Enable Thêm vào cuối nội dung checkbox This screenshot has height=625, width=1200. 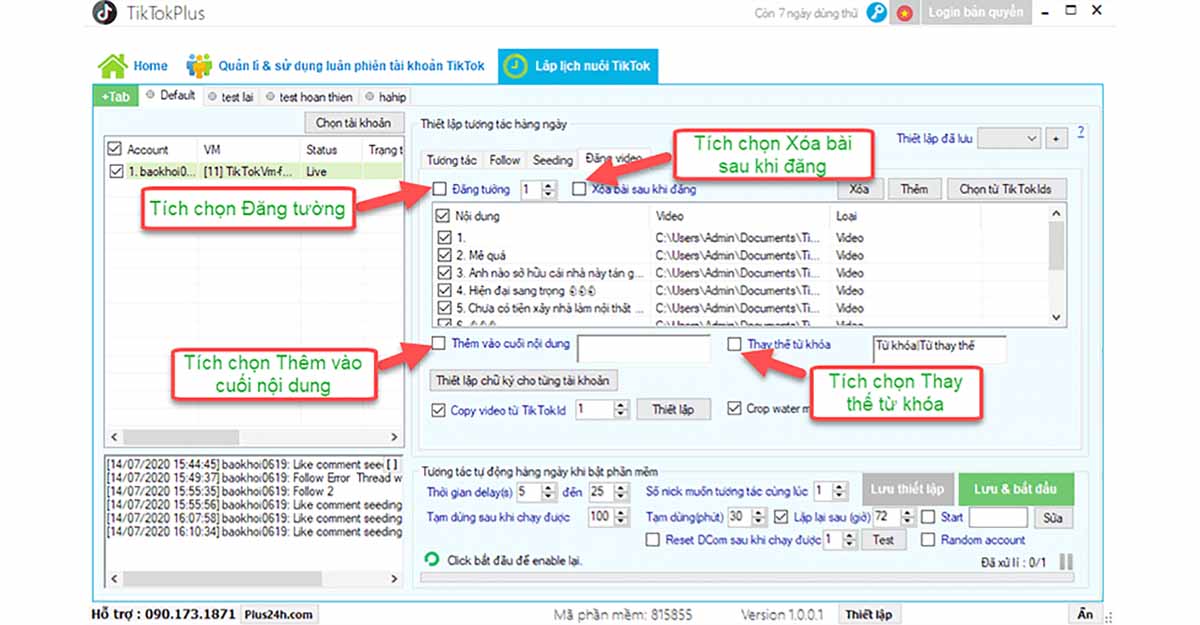tap(439, 344)
